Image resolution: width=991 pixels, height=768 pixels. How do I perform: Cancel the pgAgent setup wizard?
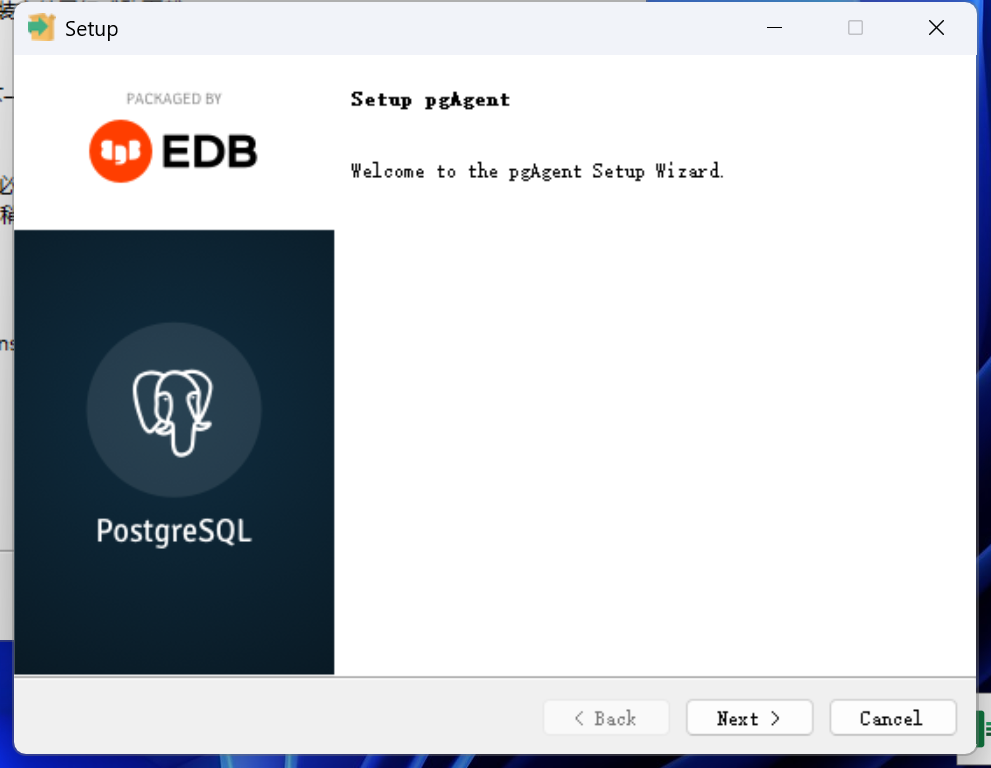892,717
